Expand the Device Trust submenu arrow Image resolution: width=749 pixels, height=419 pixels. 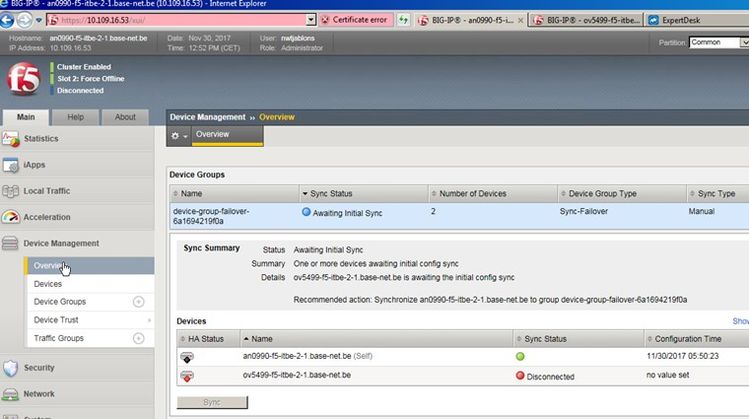pos(150,320)
